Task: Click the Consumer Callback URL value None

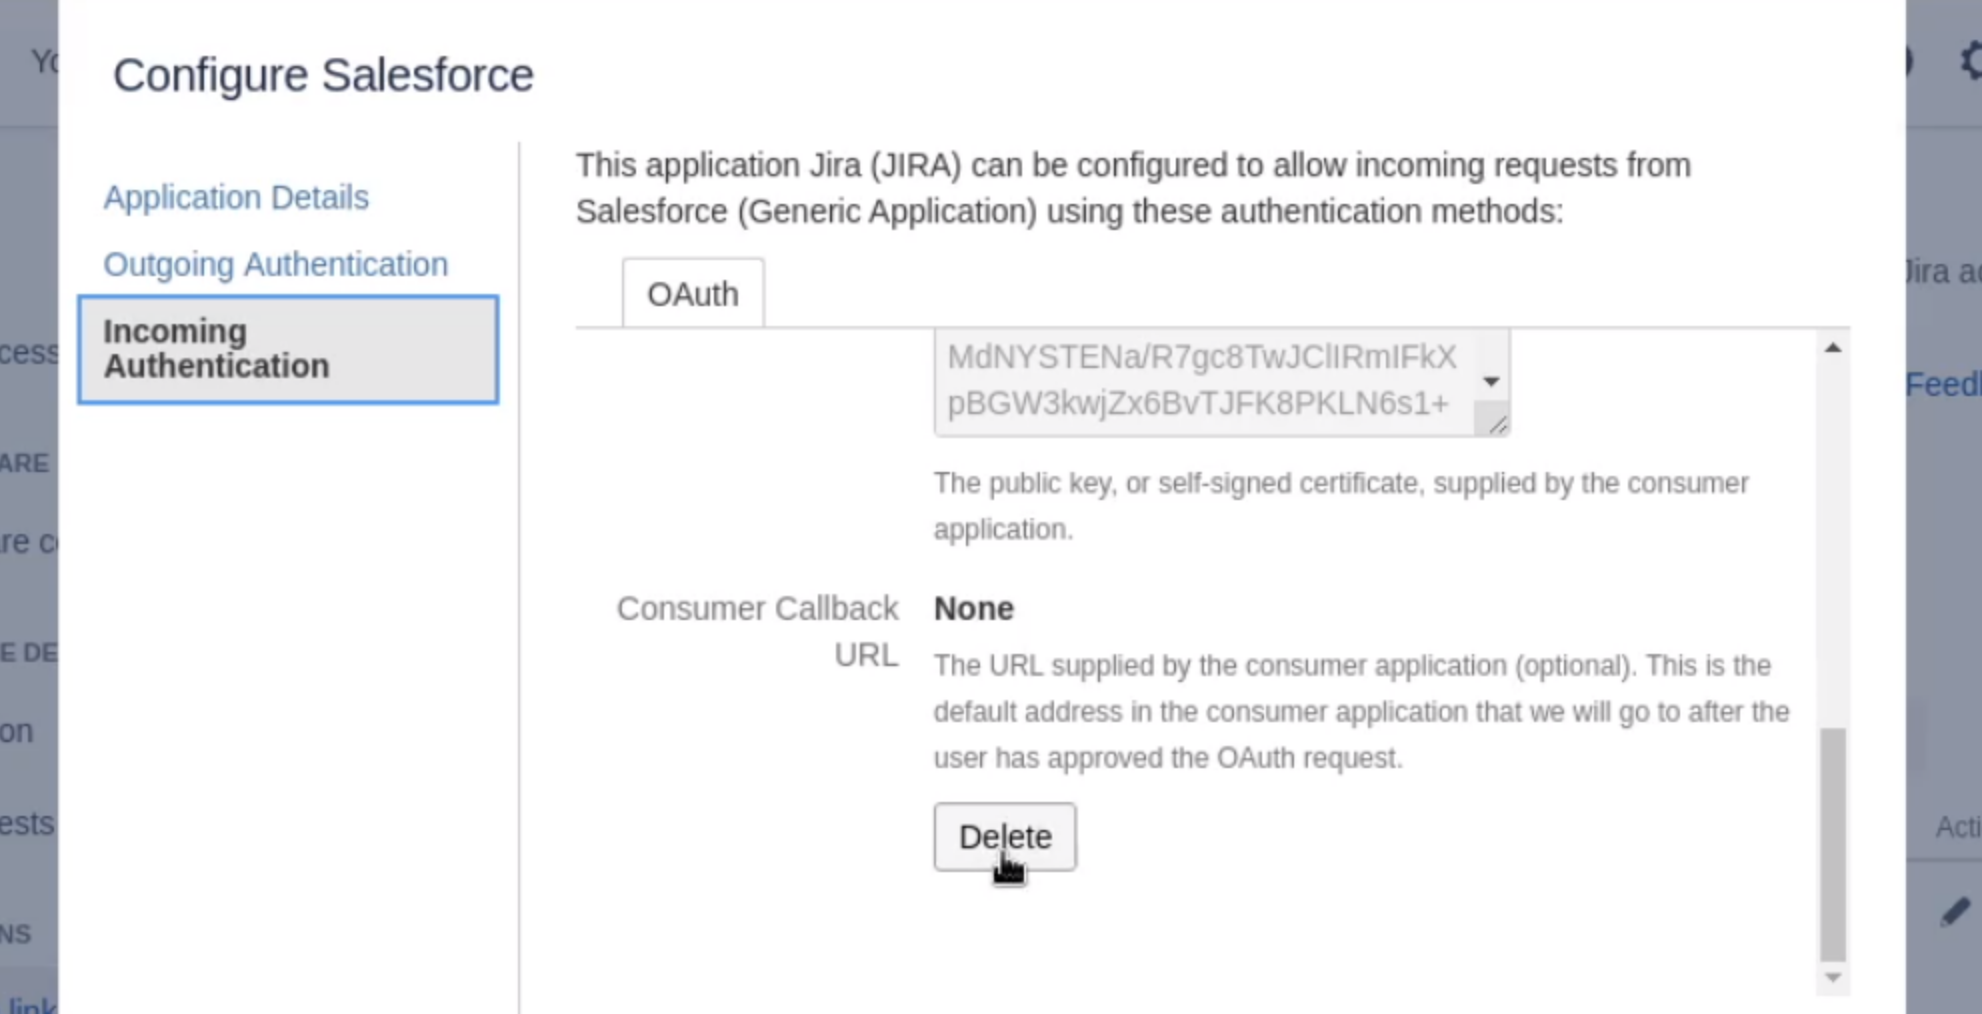Action: (x=973, y=608)
